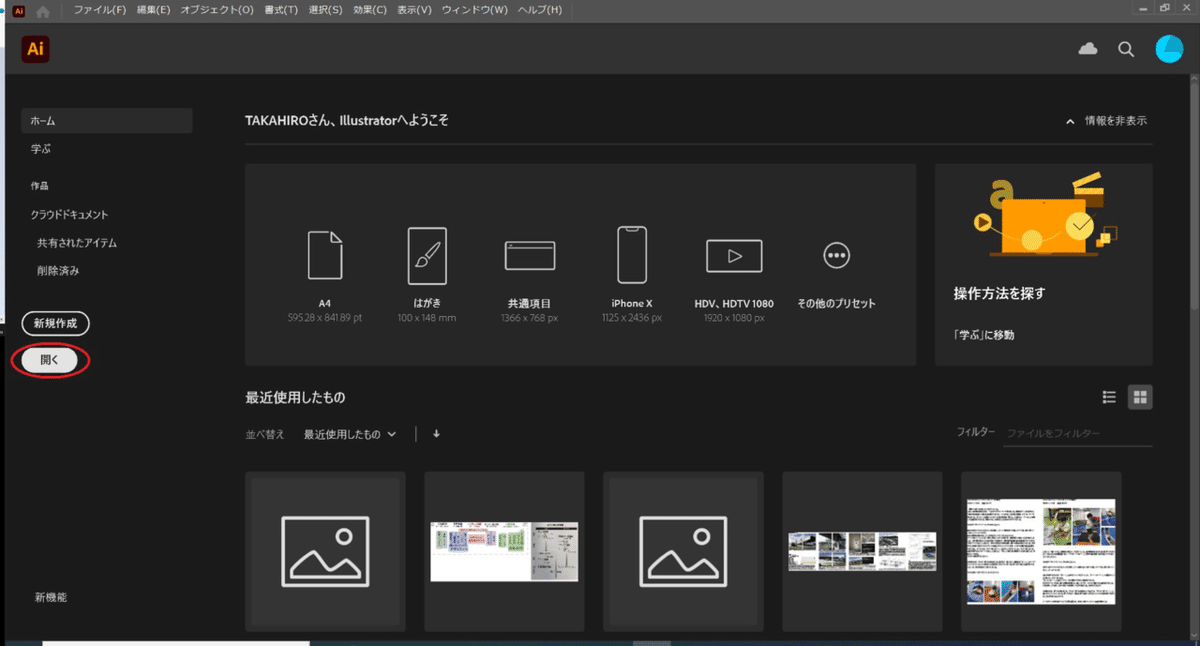Switch recent files to grid view
The width and height of the screenshot is (1200, 646).
(x=1140, y=397)
